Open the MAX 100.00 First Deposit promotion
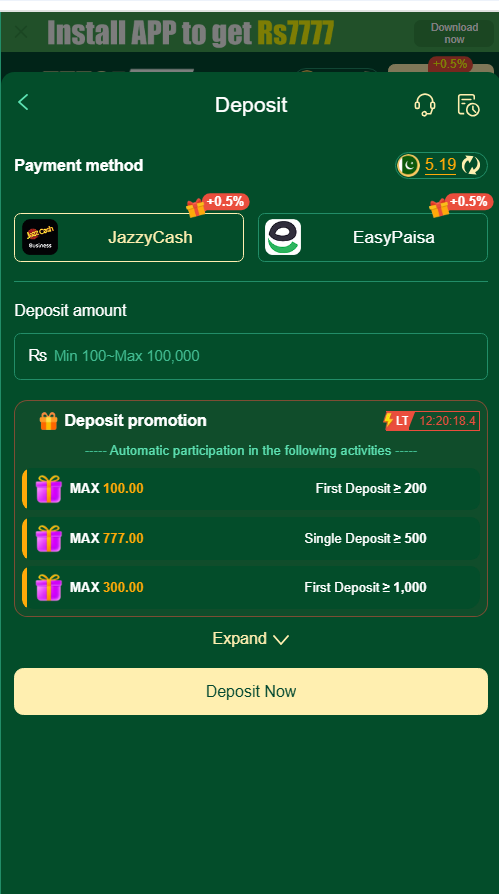This screenshot has height=894, width=499. pos(251,489)
